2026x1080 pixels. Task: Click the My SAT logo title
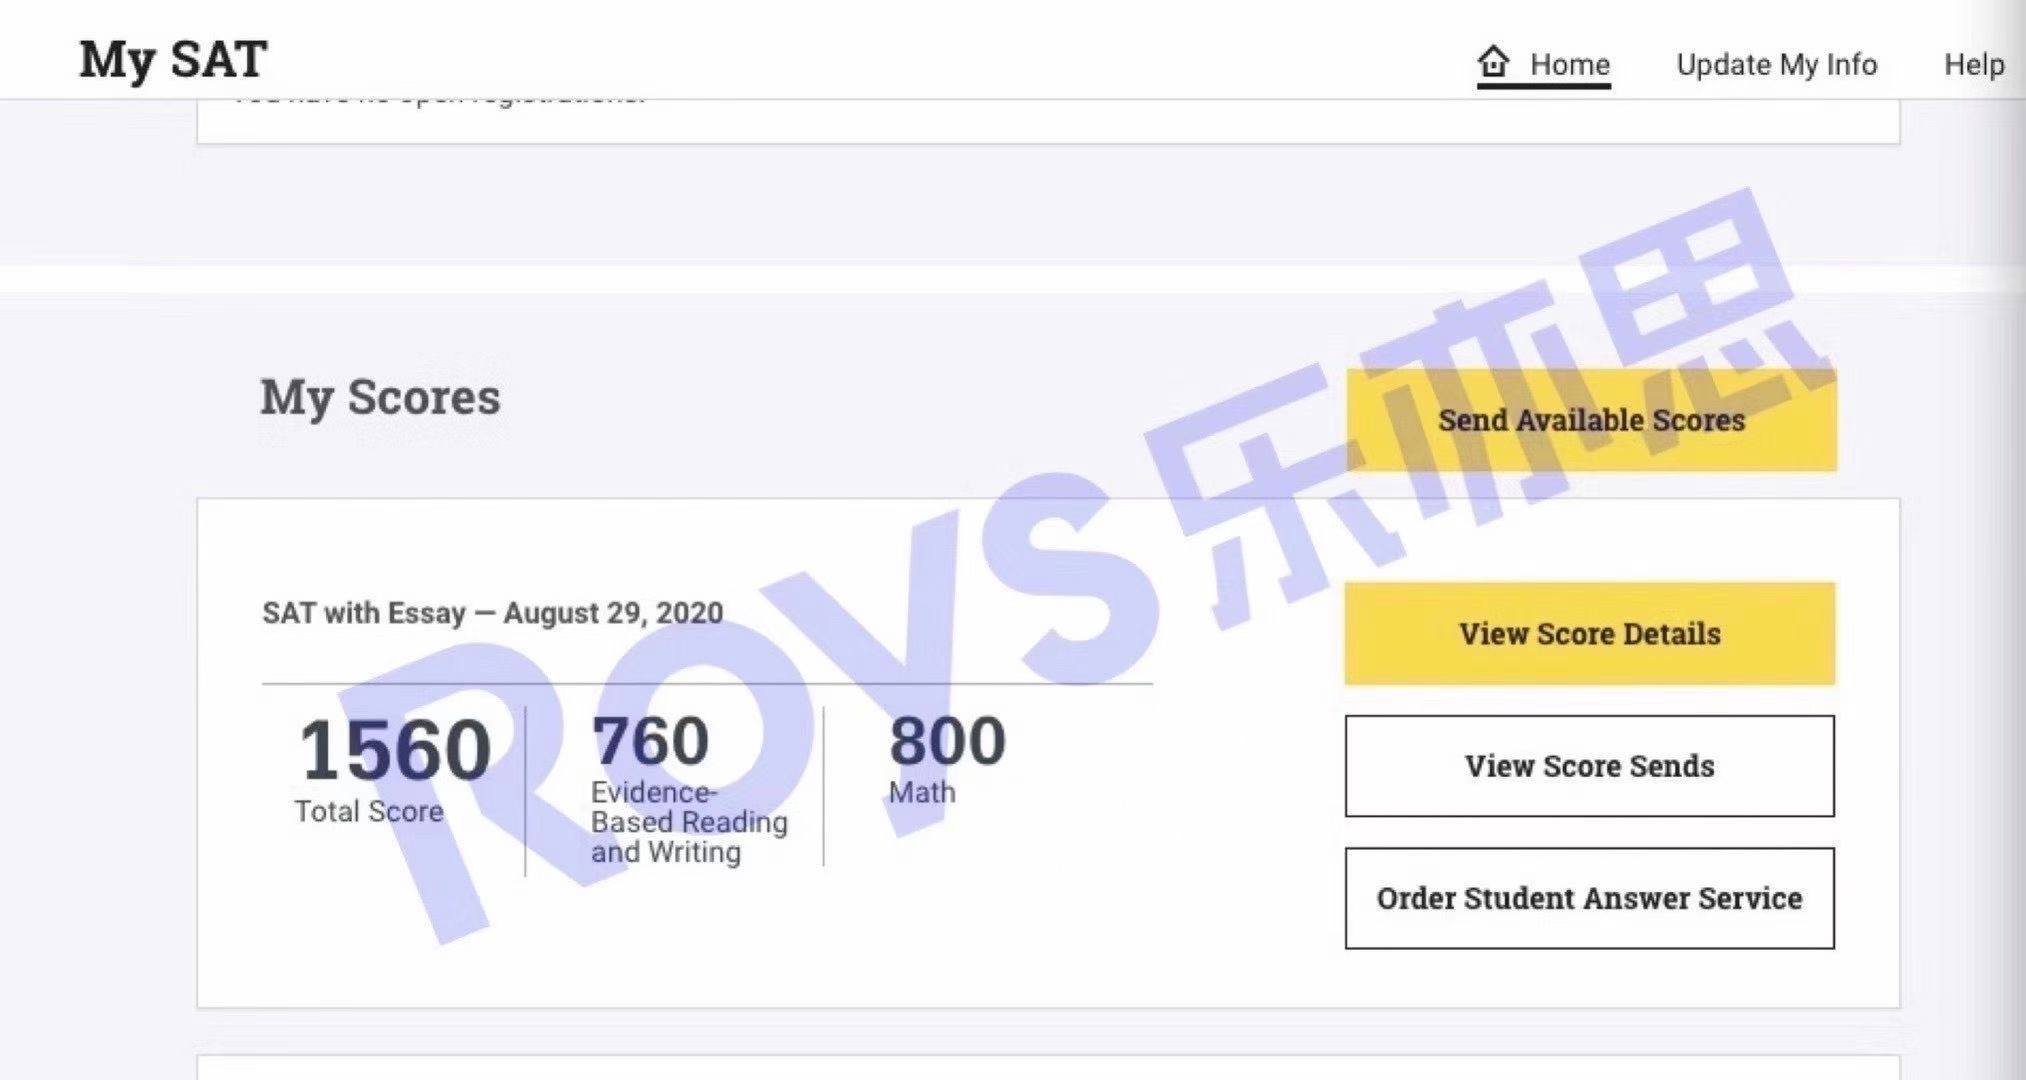(x=173, y=59)
